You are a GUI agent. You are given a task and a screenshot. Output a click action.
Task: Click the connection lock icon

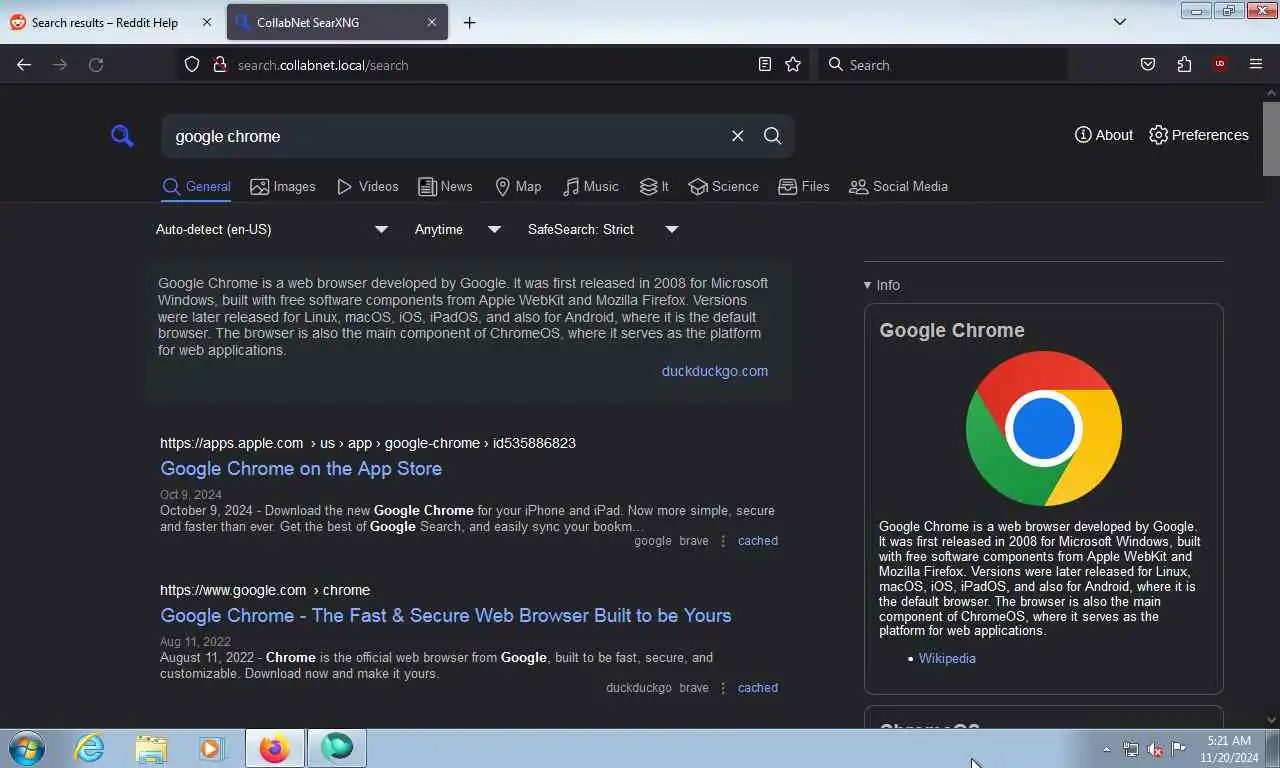pos(220,65)
